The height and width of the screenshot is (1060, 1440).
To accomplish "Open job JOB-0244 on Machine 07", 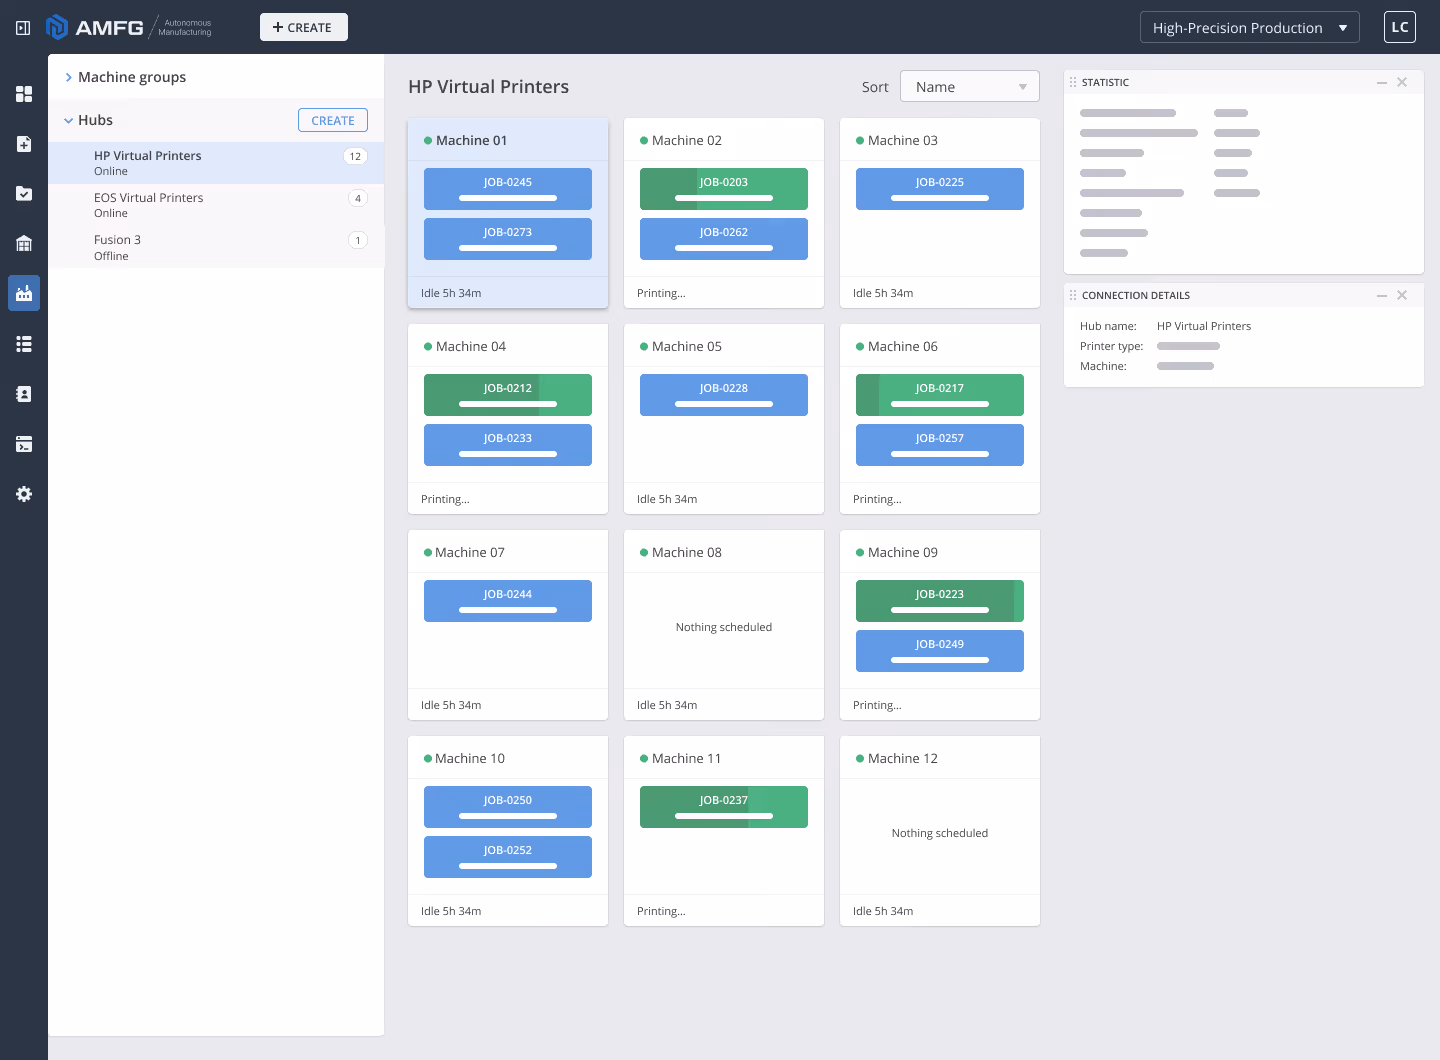I will [x=508, y=601].
